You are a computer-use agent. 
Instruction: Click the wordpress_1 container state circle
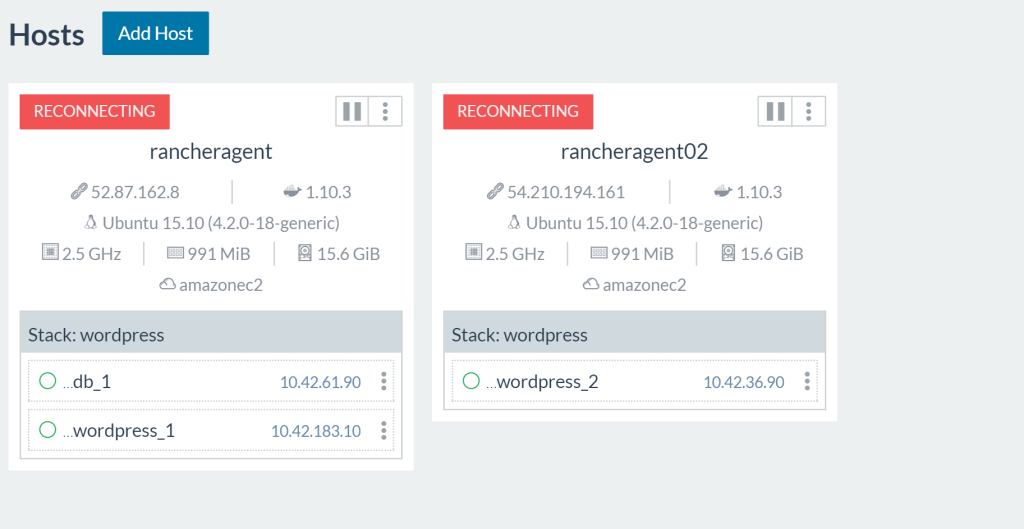[47, 430]
